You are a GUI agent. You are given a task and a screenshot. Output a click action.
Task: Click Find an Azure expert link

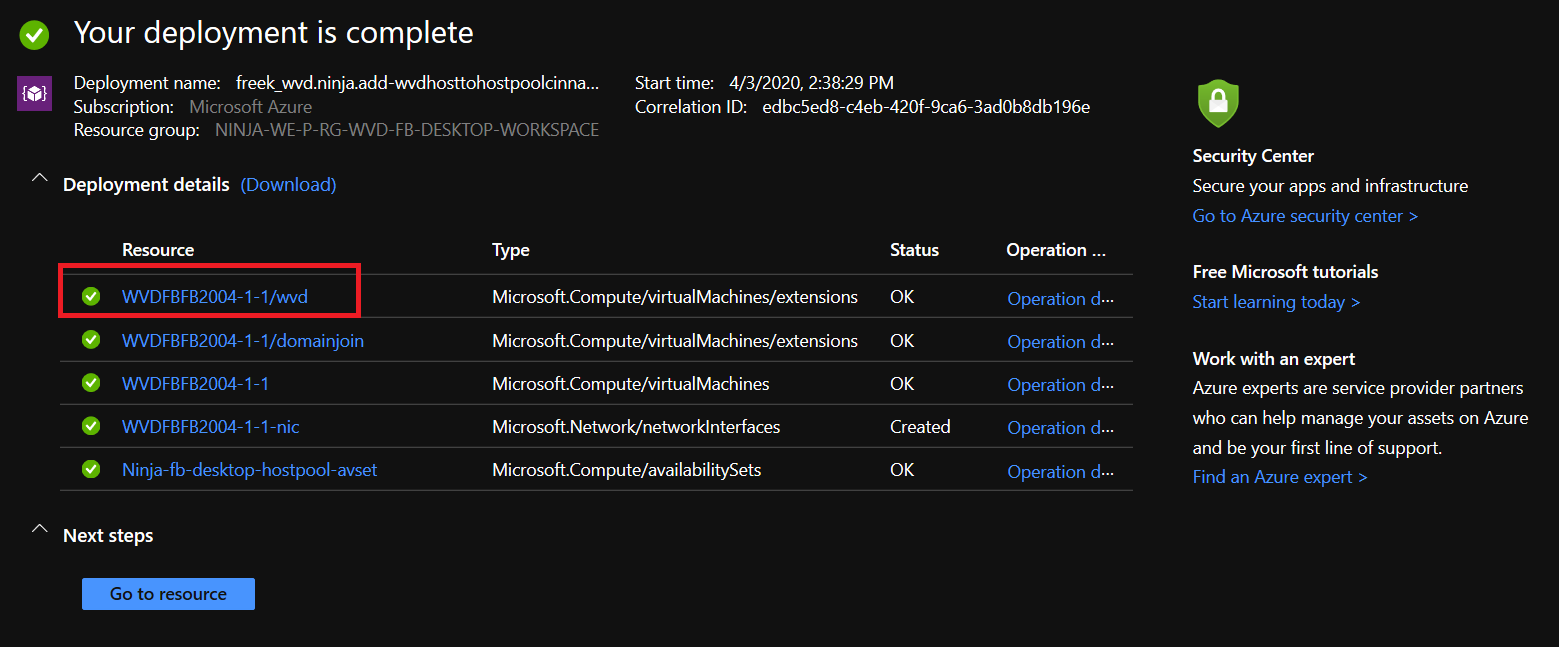click(1279, 477)
